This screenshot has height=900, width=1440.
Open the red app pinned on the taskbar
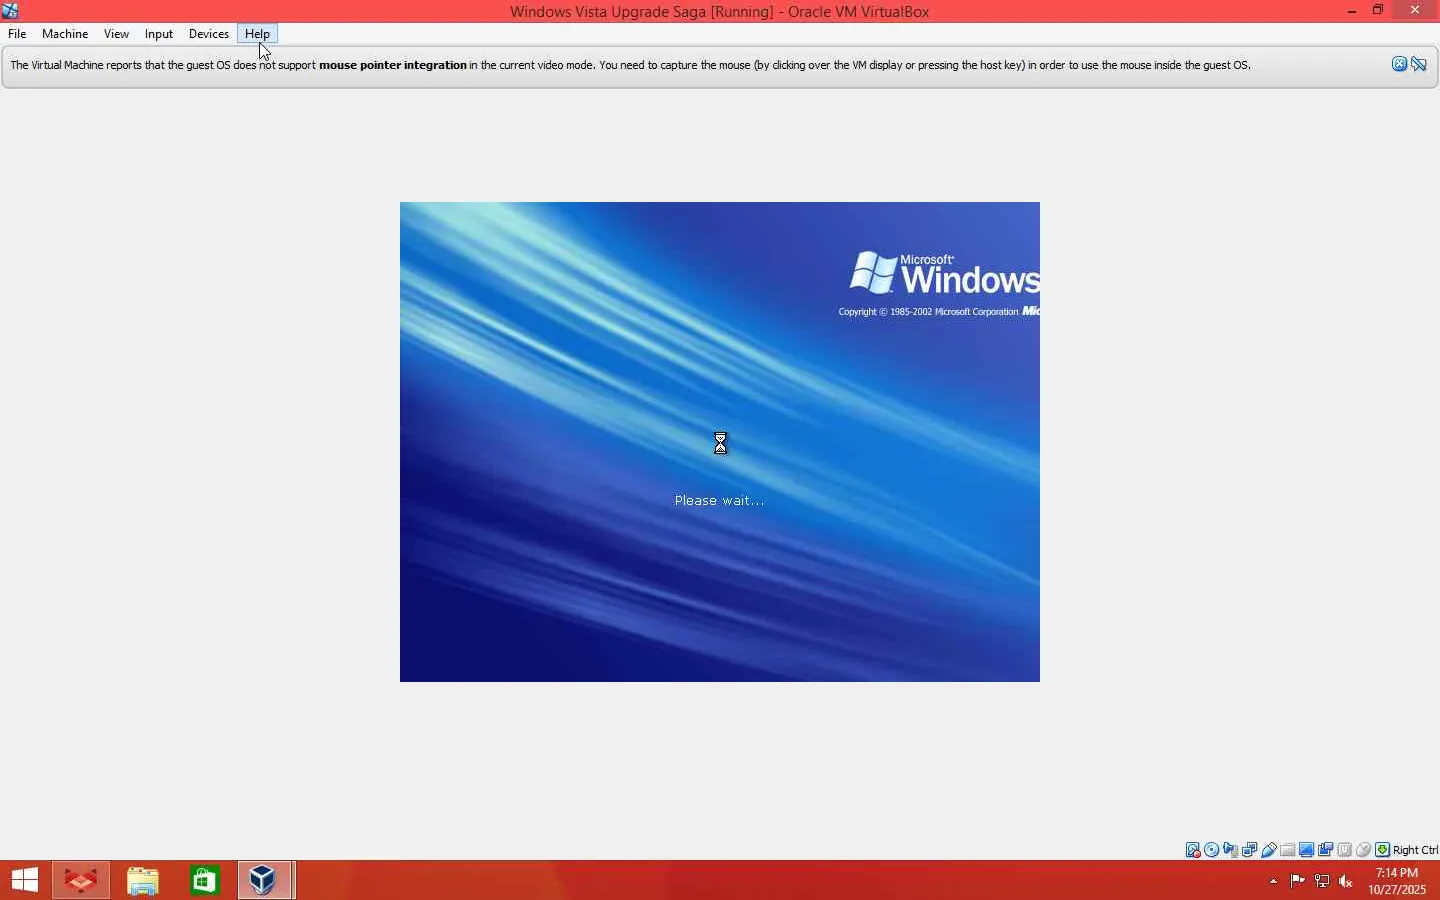coord(81,880)
